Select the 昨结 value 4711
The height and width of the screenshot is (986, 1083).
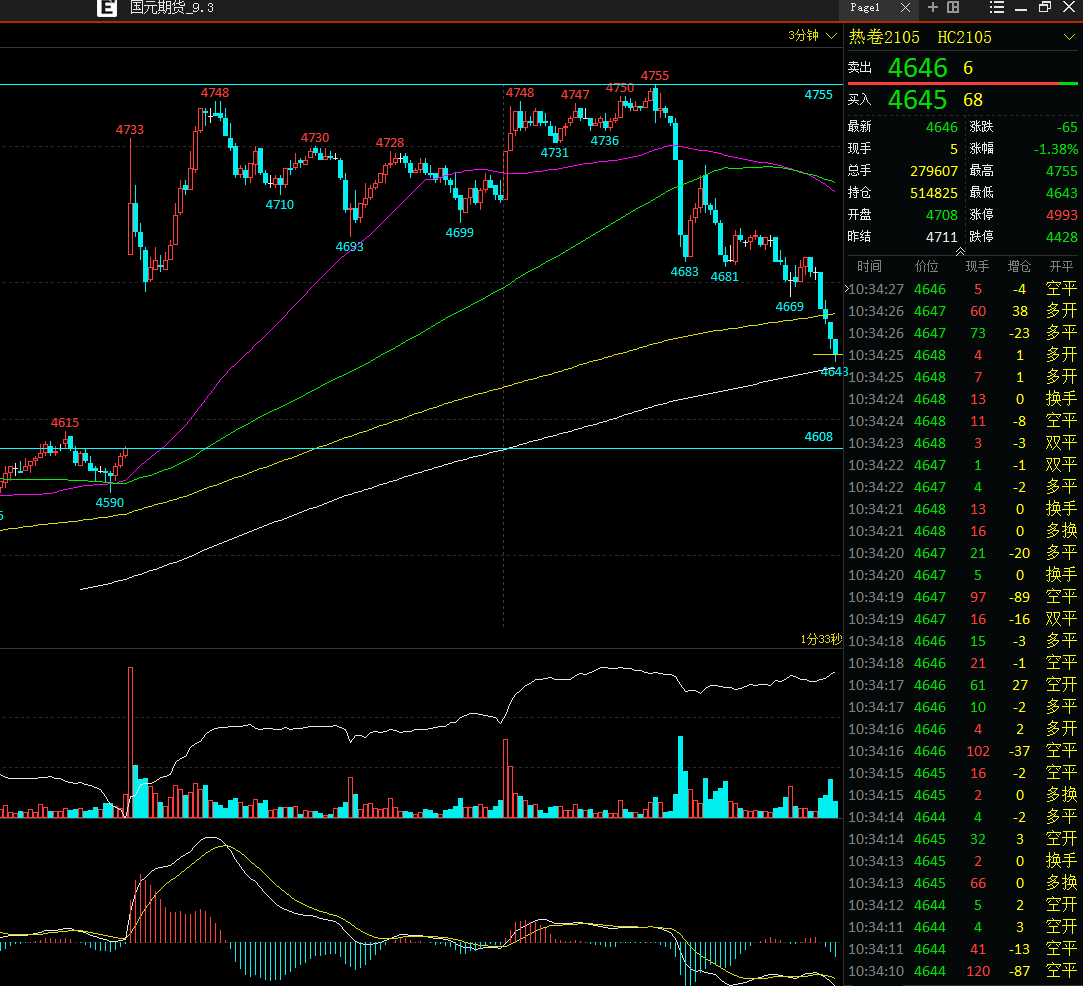[x=941, y=237]
